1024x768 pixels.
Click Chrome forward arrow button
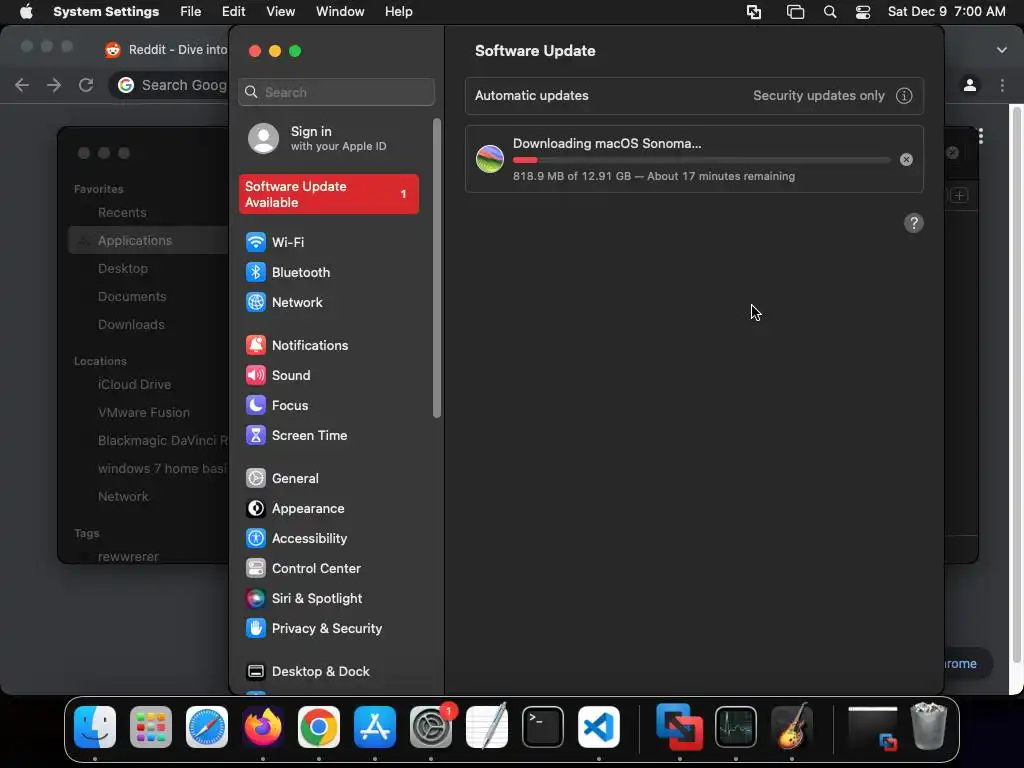point(54,85)
